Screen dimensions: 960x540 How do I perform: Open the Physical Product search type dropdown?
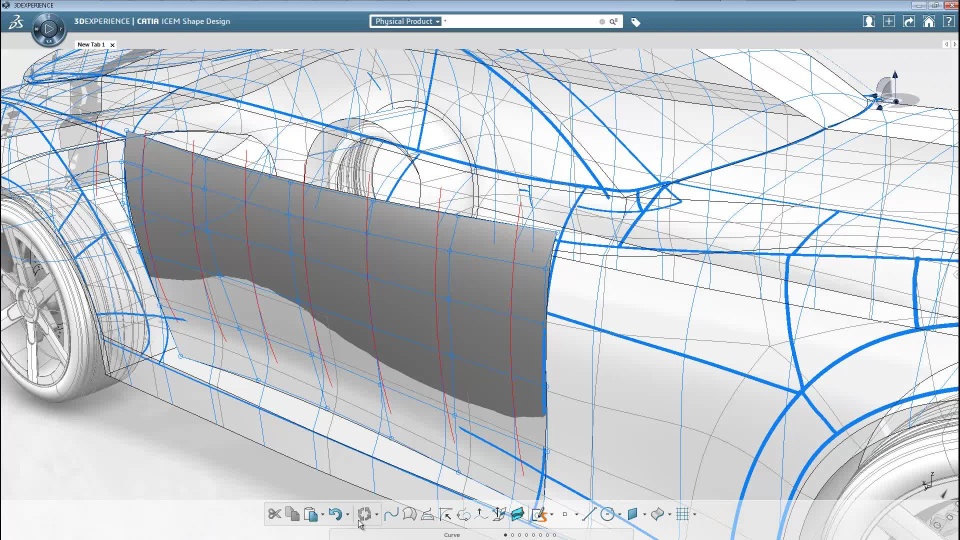click(406, 21)
